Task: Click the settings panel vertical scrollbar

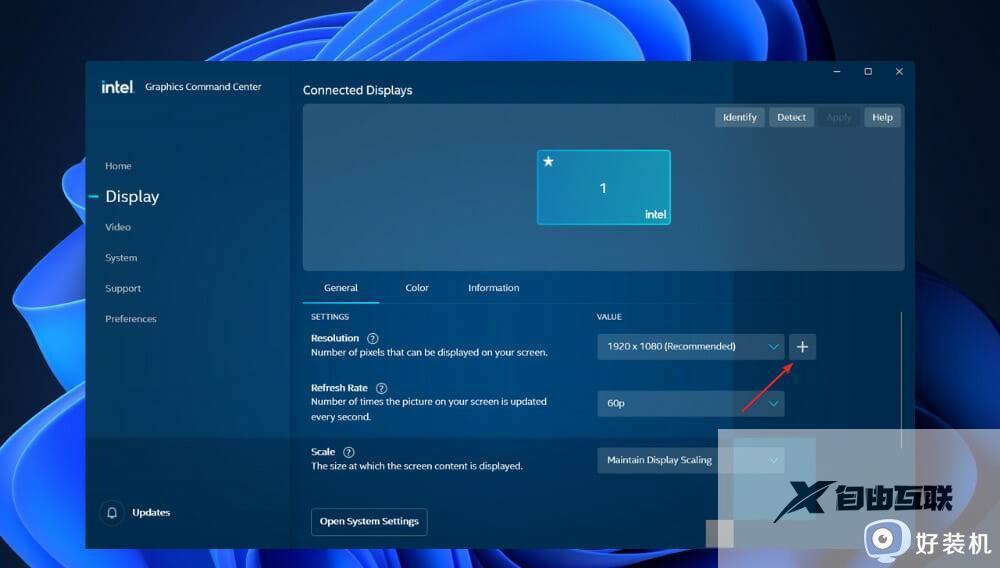Action: (x=901, y=380)
